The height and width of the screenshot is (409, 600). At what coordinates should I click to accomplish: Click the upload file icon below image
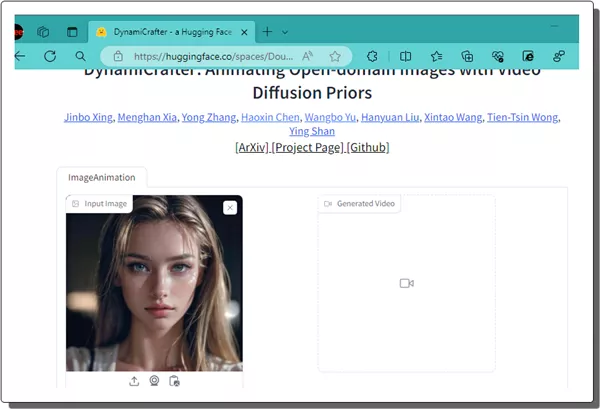[134, 381]
